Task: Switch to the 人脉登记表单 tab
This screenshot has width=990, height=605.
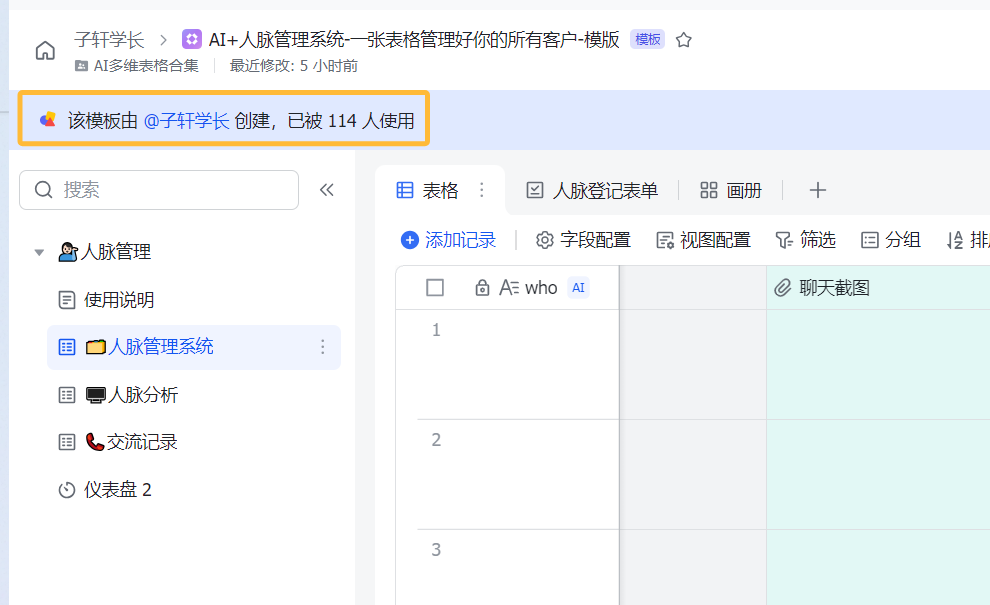Action: pos(592,190)
